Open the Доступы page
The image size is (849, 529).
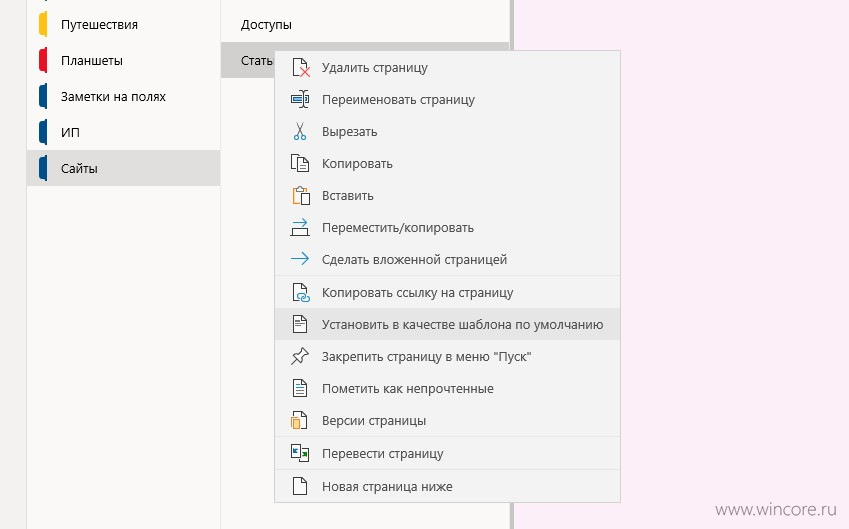pyautogui.click(x=365, y=24)
